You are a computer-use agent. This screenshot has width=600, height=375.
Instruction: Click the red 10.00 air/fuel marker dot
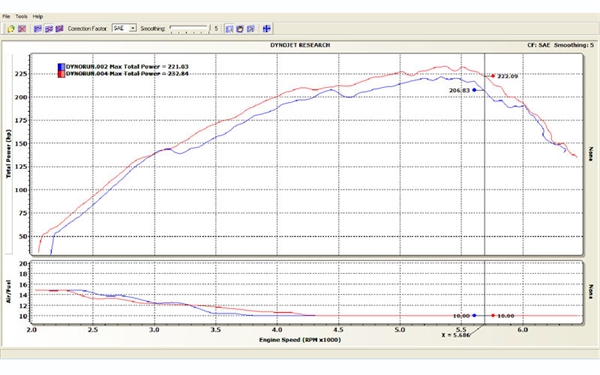[x=493, y=316]
